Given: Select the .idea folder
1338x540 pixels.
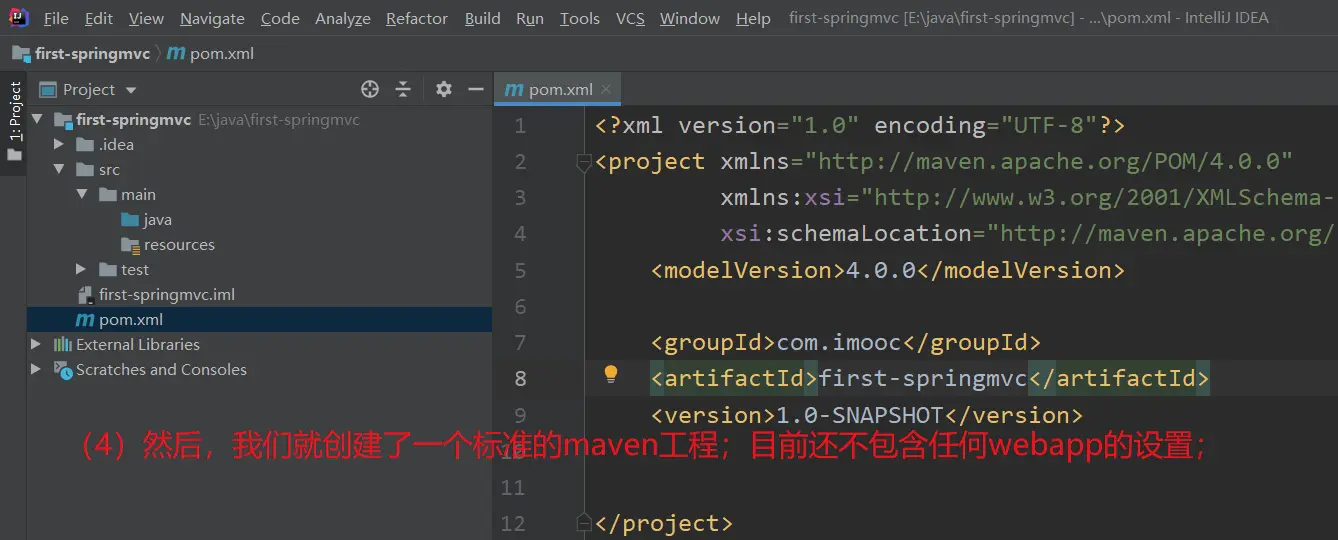Looking at the screenshot, I should pyautogui.click(x=116, y=145).
